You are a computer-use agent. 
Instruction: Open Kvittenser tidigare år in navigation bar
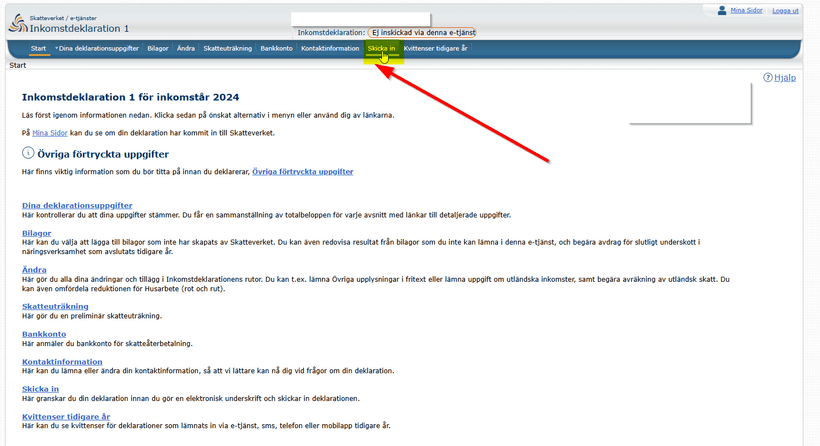[x=435, y=48]
